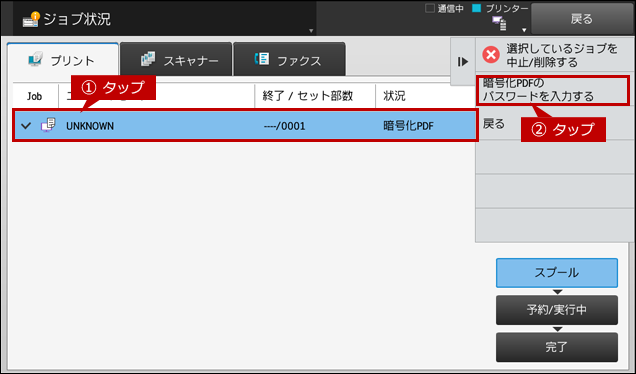Show the 予約/実行中 job list
636x374 pixels.
click(x=556, y=310)
